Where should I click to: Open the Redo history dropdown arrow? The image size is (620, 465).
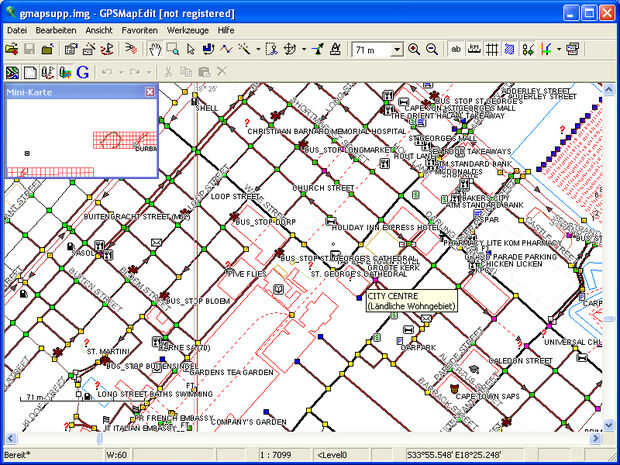click(x=149, y=73)
